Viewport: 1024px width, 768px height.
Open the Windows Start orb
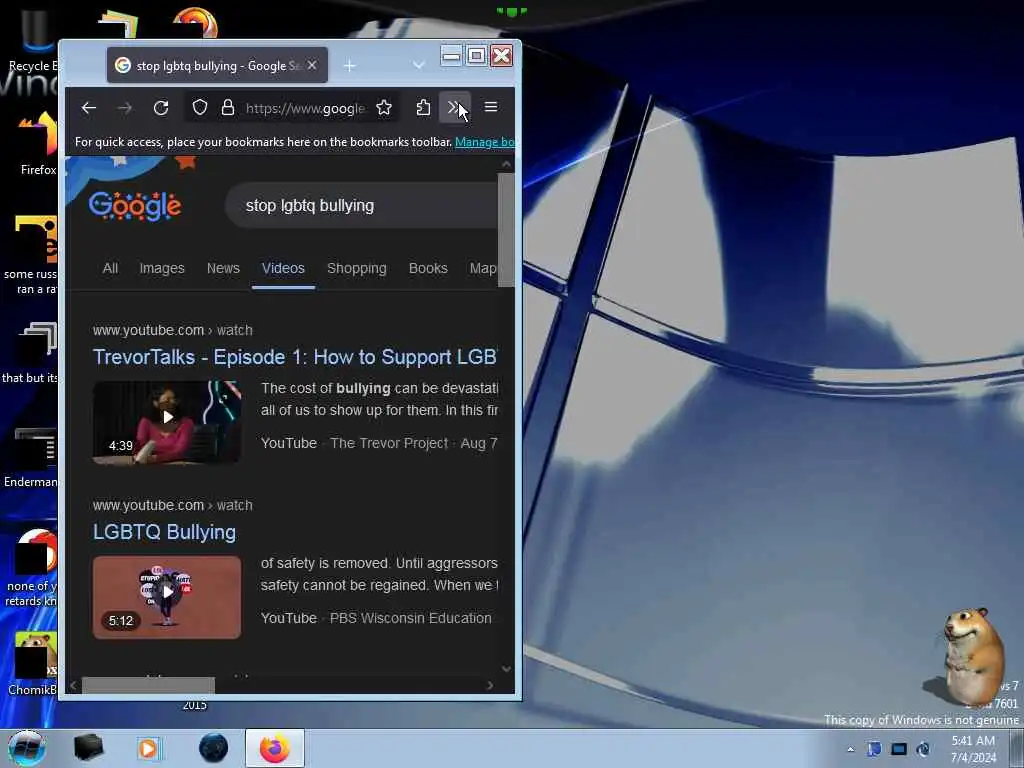(27, 748)
